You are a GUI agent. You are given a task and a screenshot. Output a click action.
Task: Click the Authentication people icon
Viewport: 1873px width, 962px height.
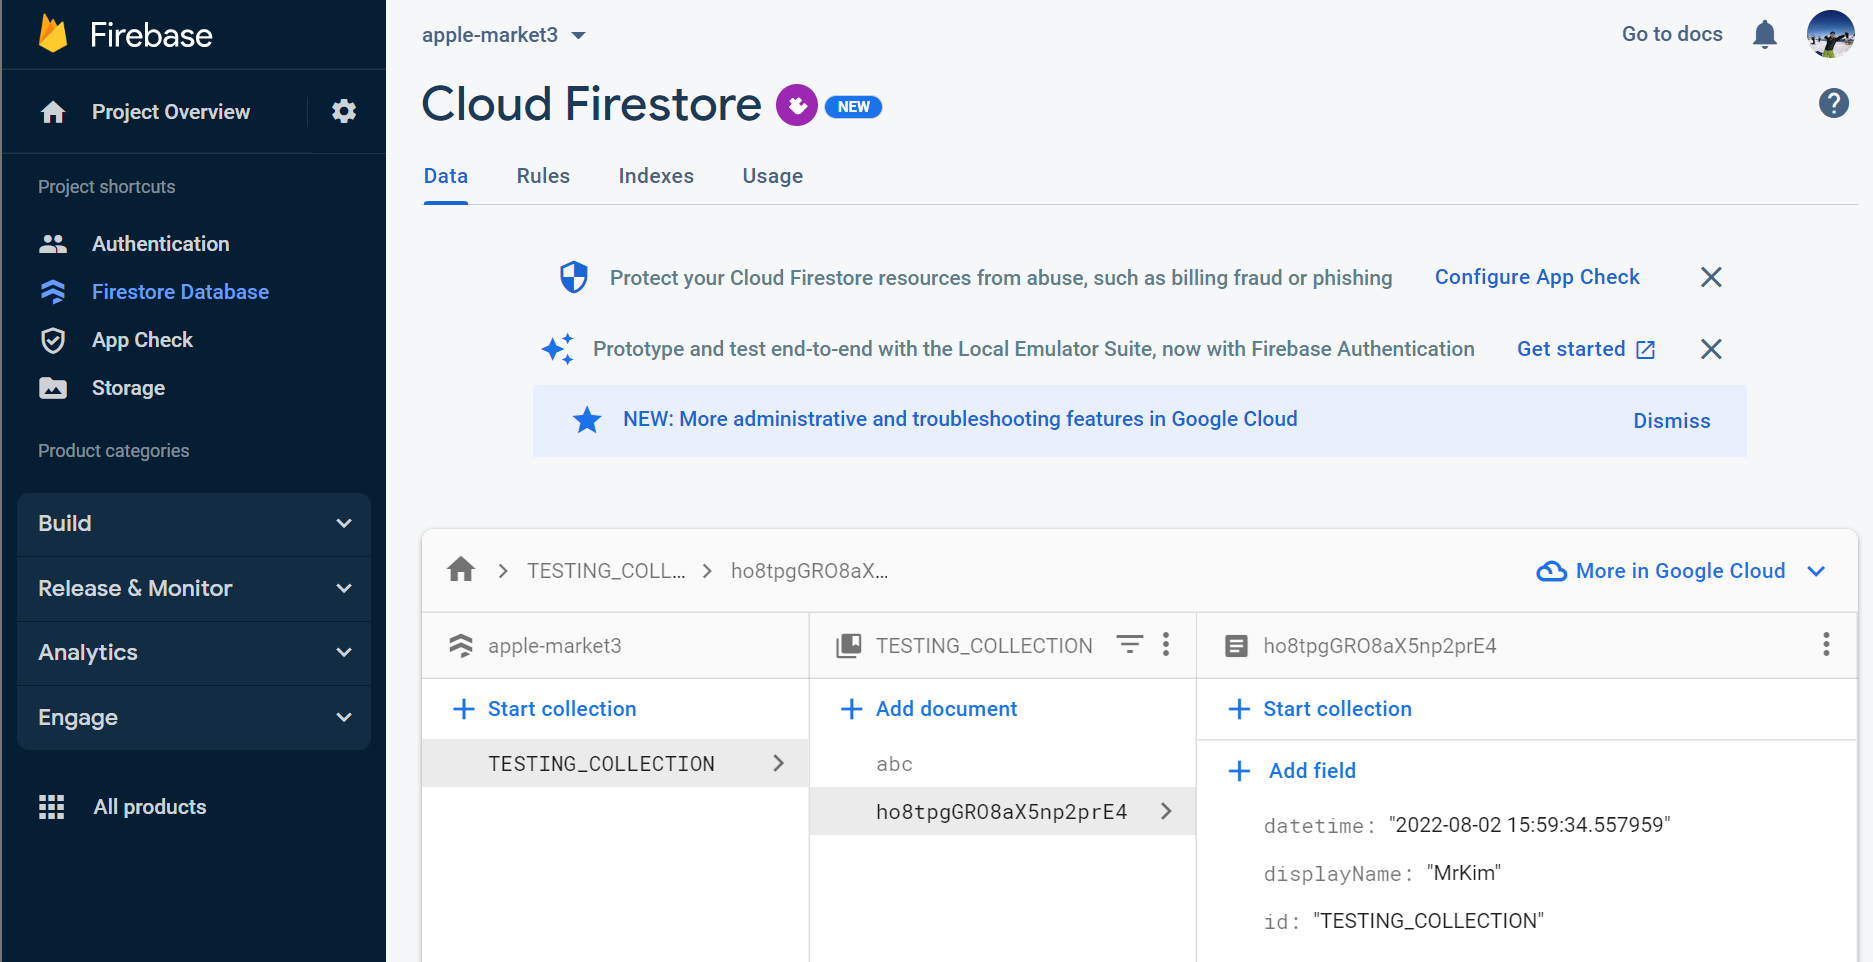click(x=53, y=244)
